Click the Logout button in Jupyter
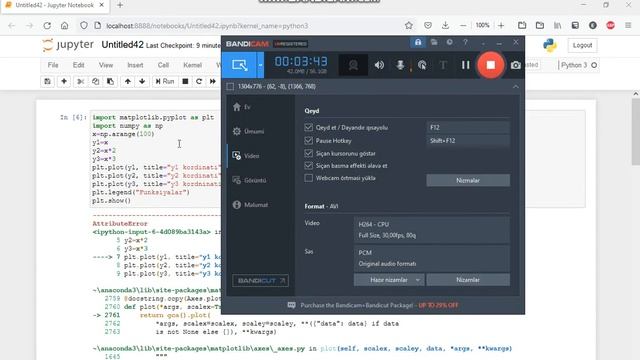Image resolution: width=640 pixels, height=360 pixels. [x=582, y=45]
